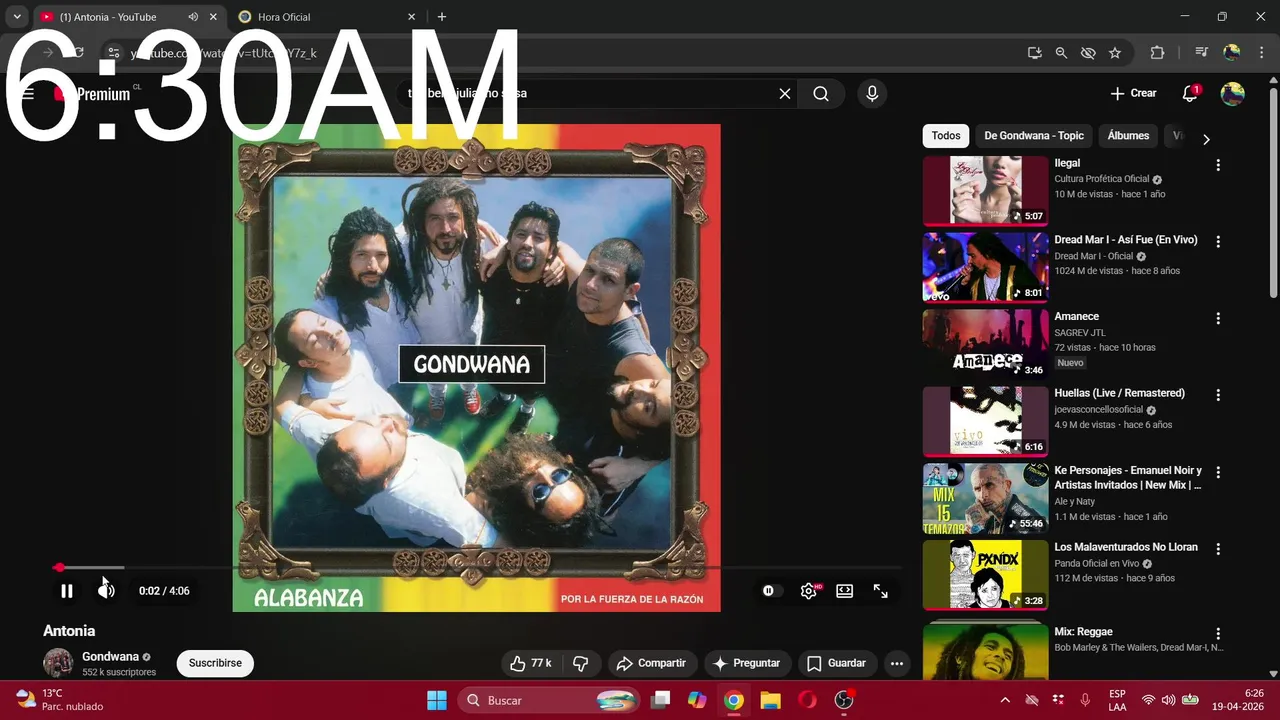Like the video with 77 k likes
The width and height of the screenshot is (1280, 720).
click(530, 663)
